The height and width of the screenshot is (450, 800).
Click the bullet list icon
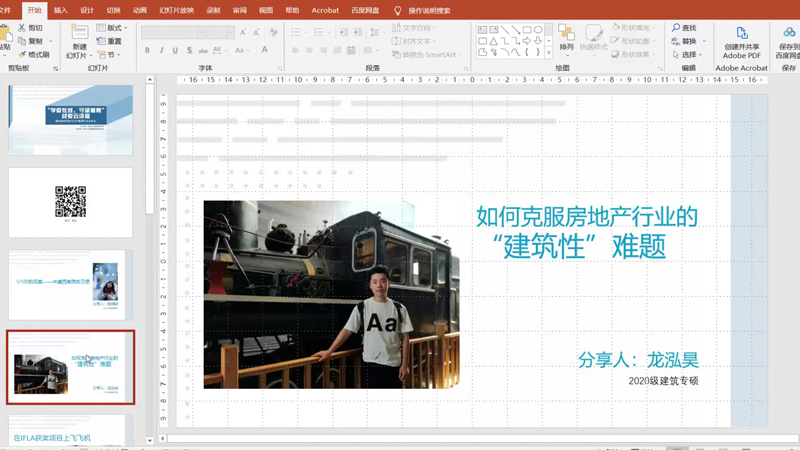pyautogui.click(x=295, y=32)
